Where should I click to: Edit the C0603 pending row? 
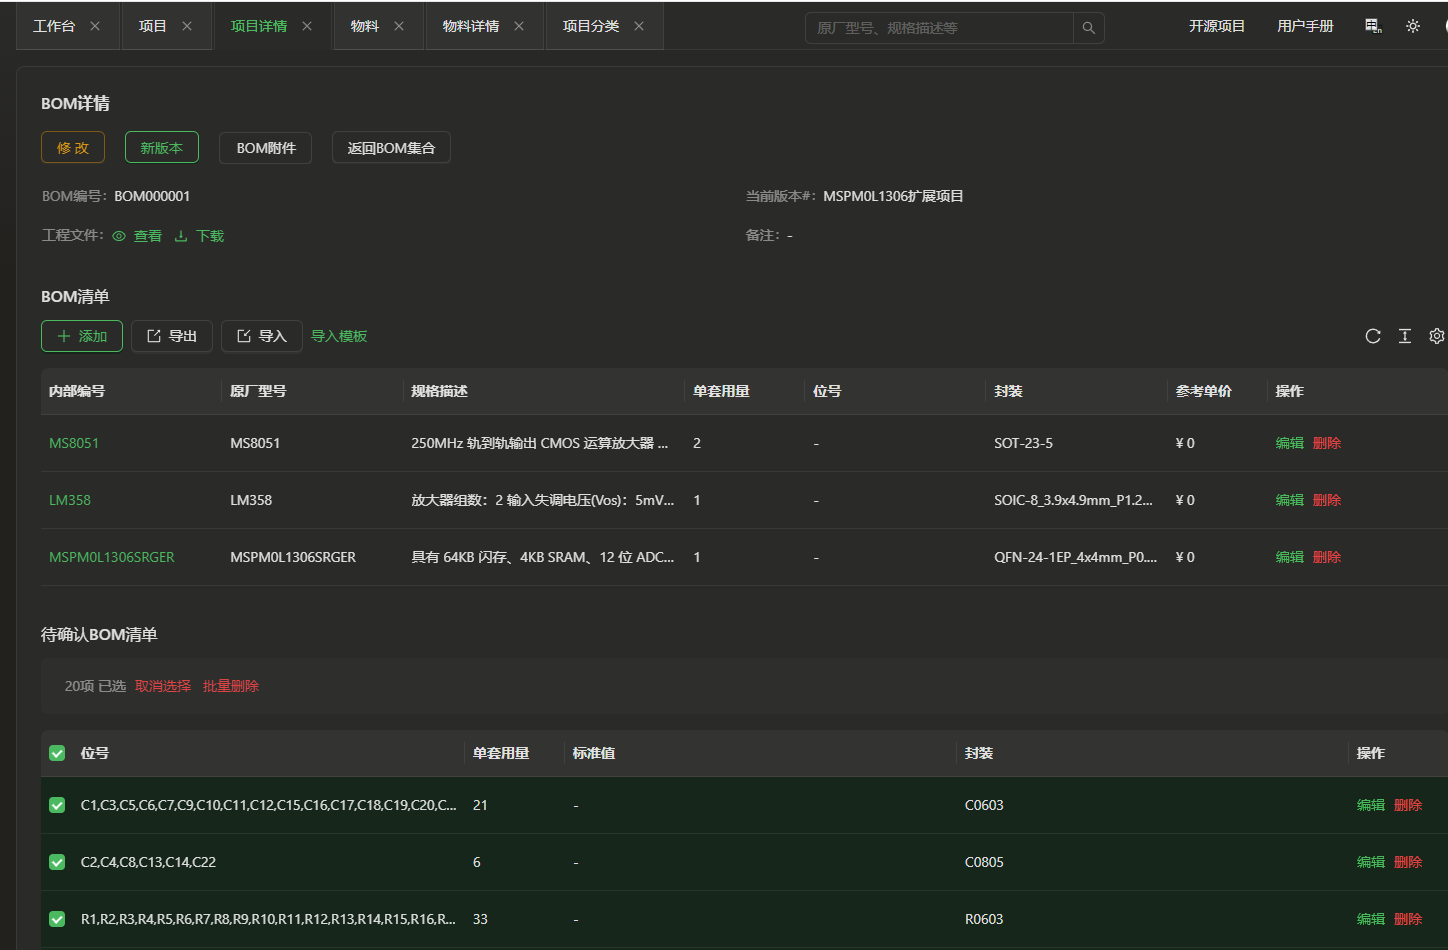[1371, 805]
